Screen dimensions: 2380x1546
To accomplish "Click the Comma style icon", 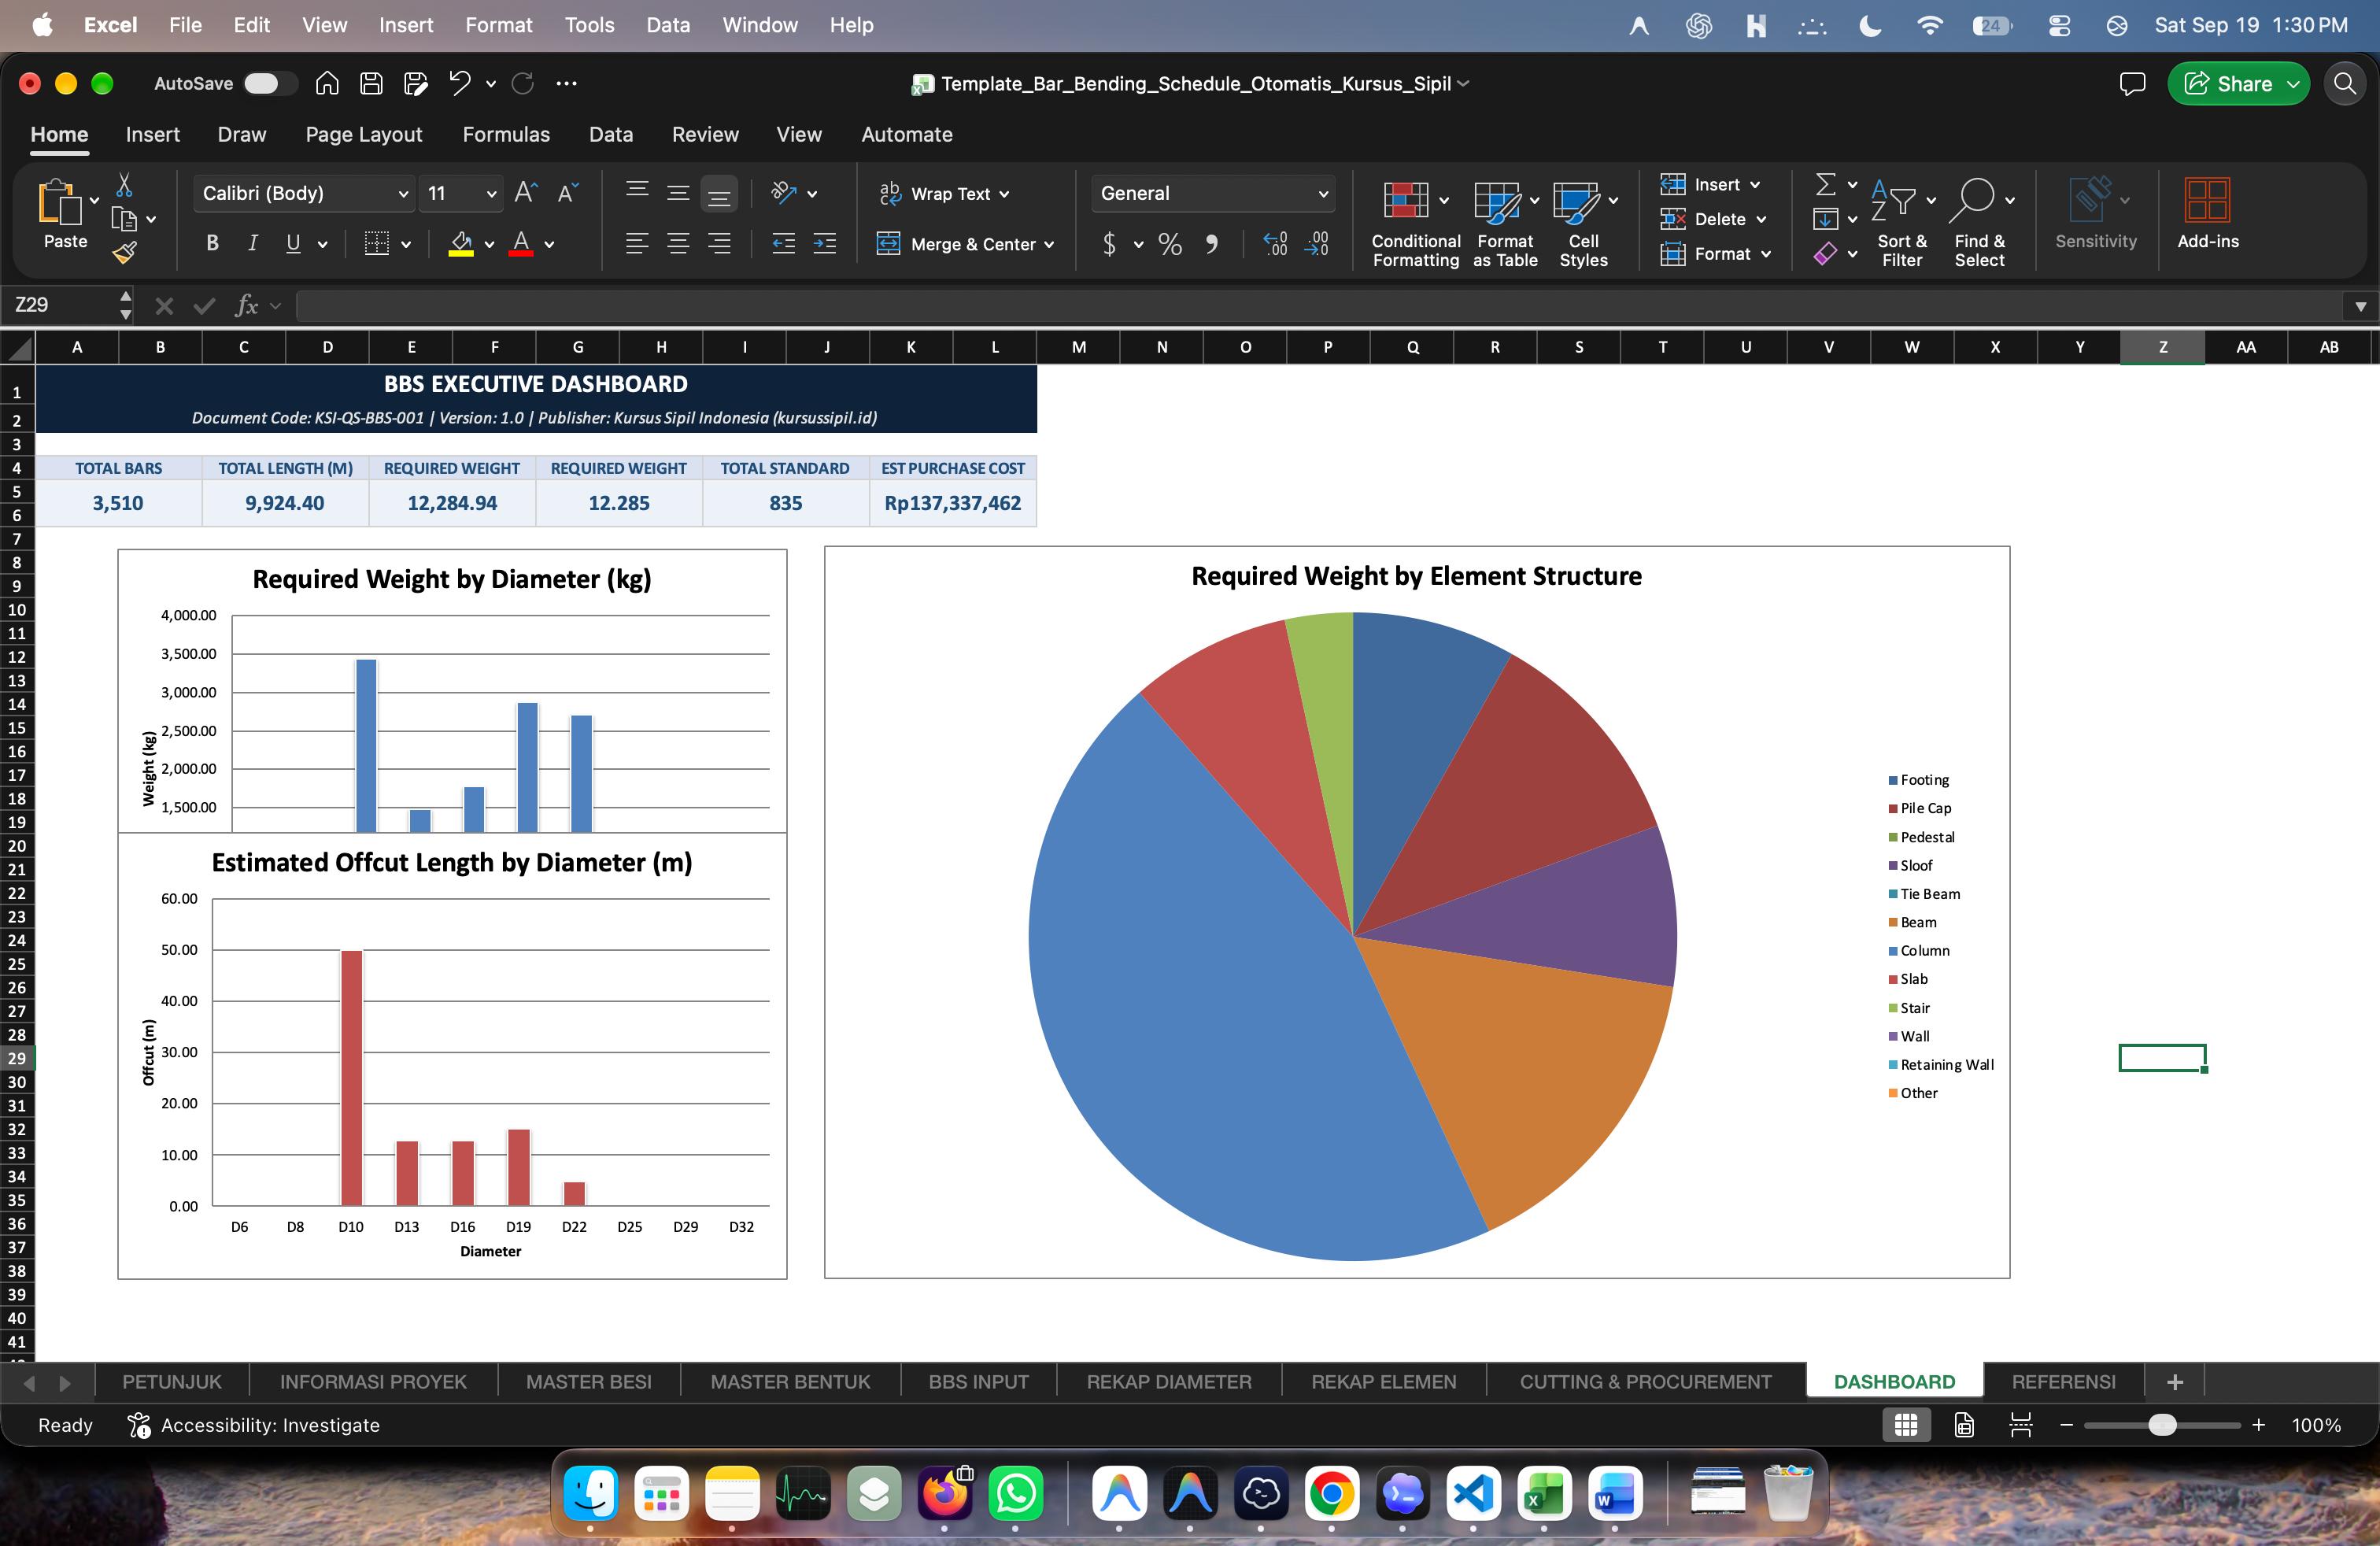I will [x=1212, y=244].
